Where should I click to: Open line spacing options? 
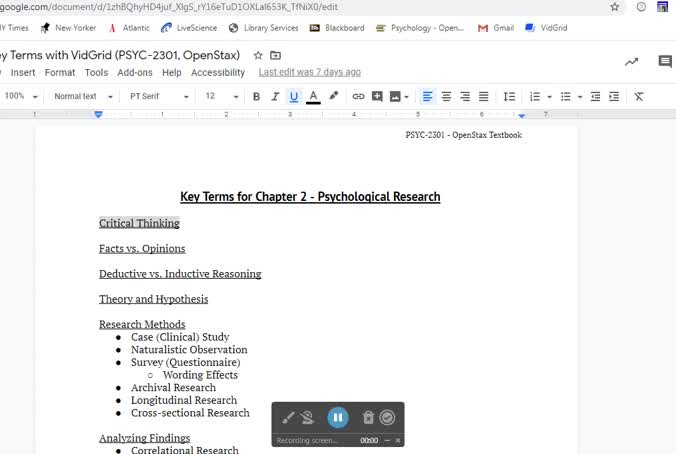click(509, 96)
